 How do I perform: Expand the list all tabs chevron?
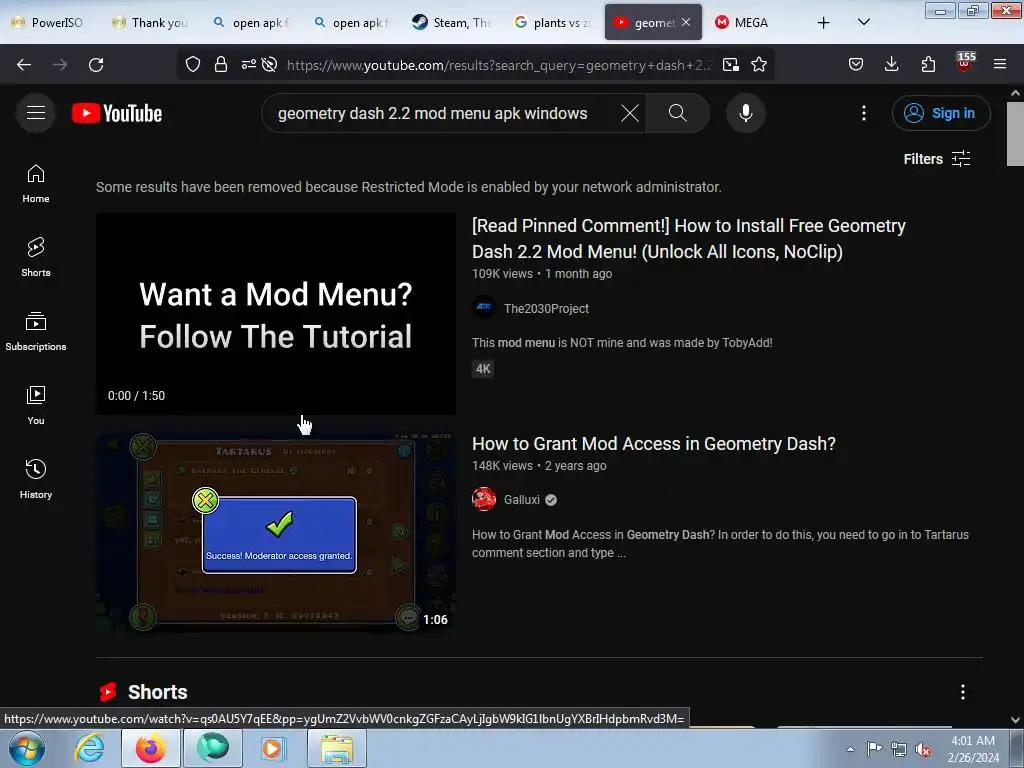point(863,22)
